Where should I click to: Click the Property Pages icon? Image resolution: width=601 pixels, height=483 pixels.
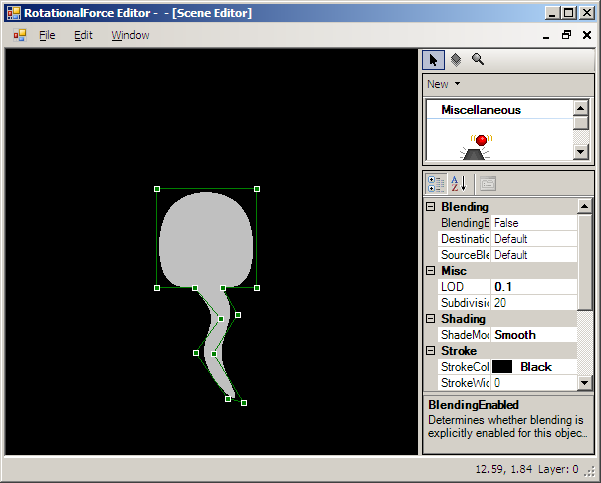click(487, 183)
